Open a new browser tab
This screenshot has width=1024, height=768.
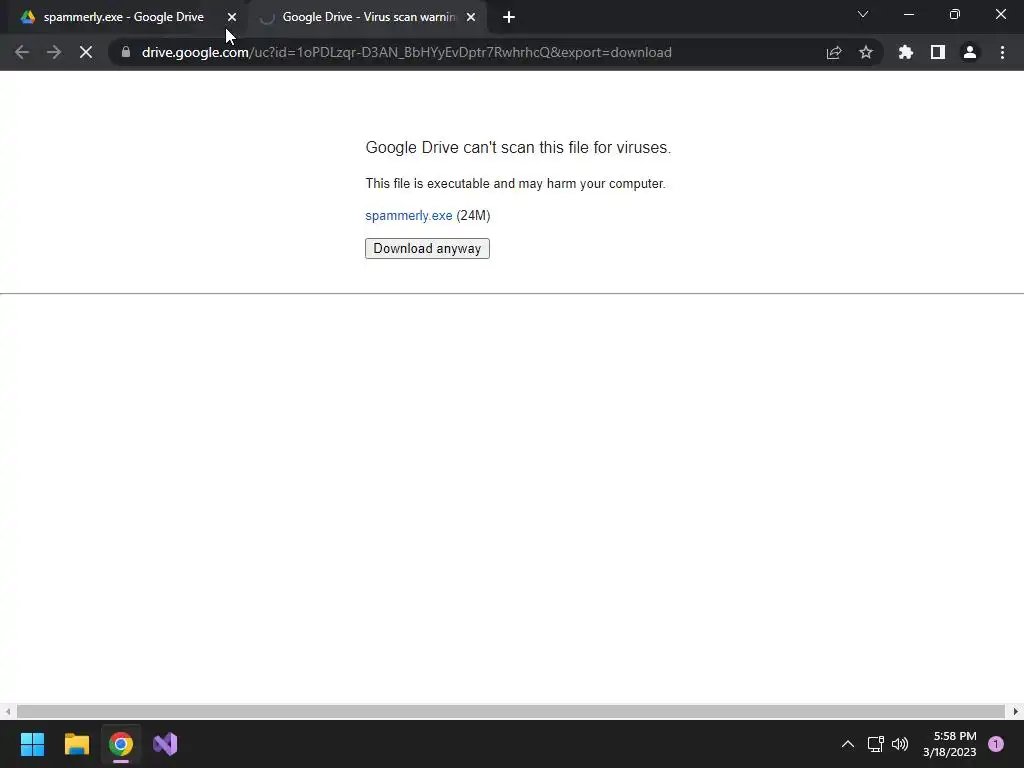click(x=509, y=17)
